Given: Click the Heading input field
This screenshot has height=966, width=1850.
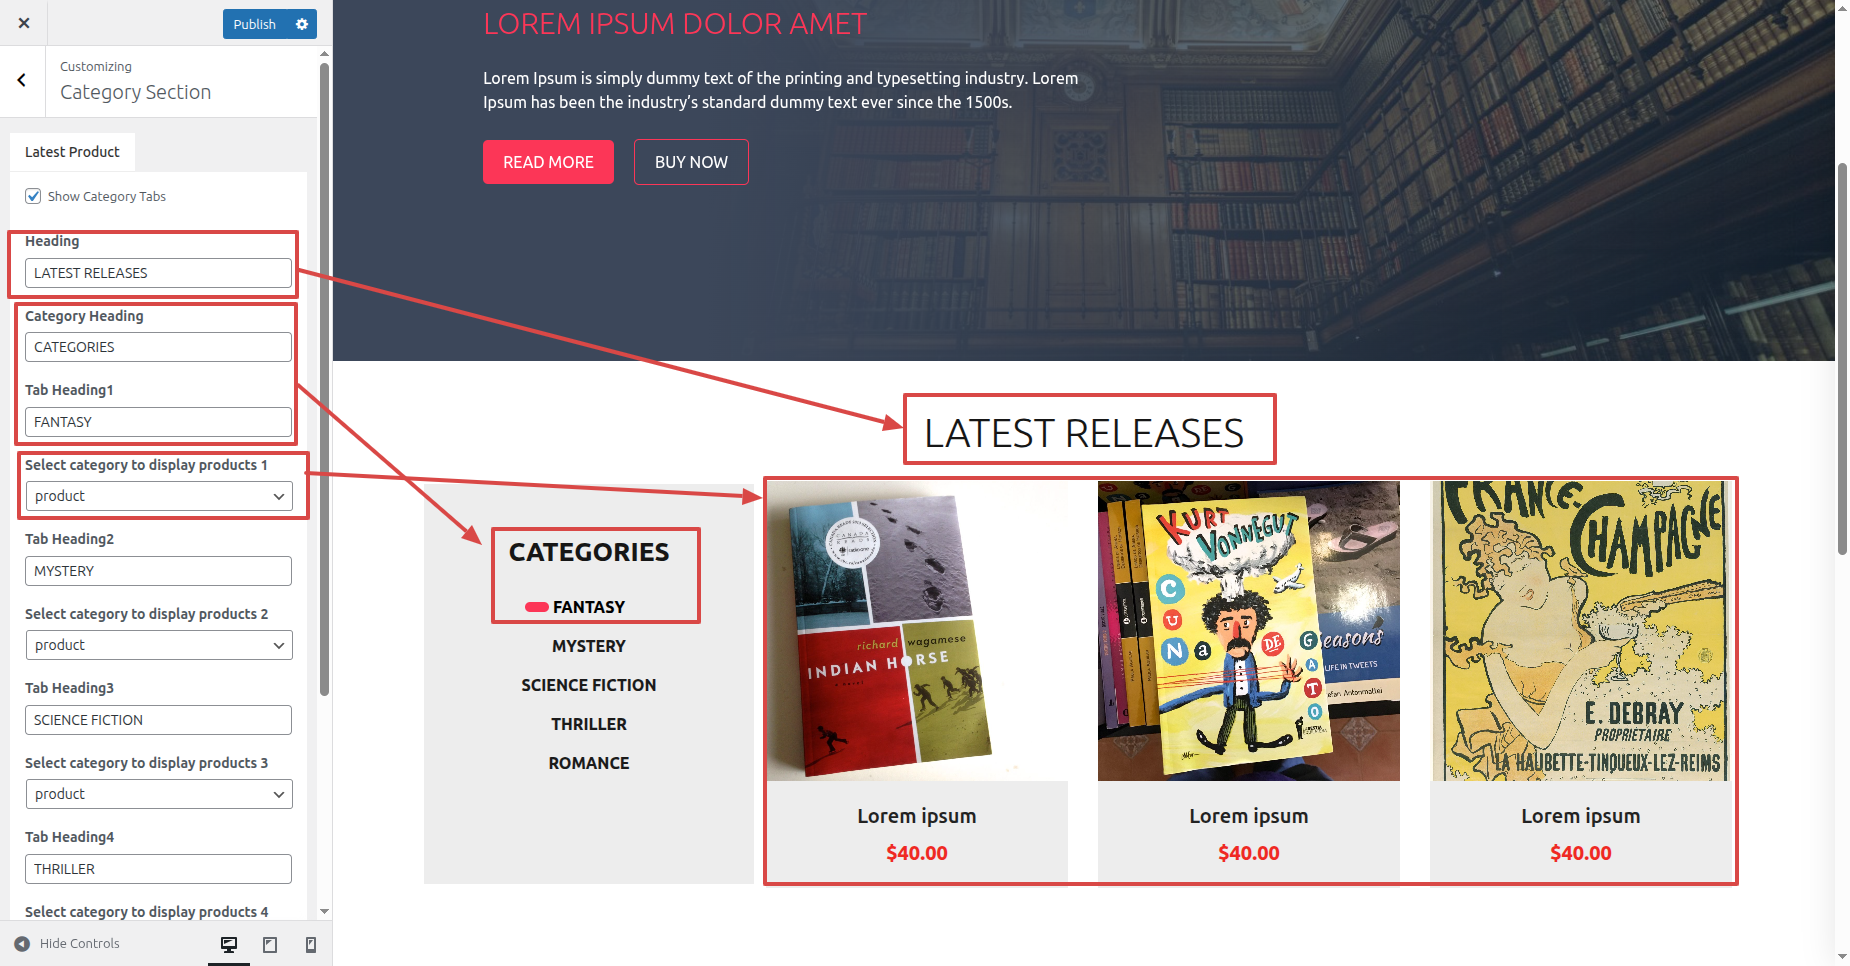Looking at the screenshot, I should (158, 273).
